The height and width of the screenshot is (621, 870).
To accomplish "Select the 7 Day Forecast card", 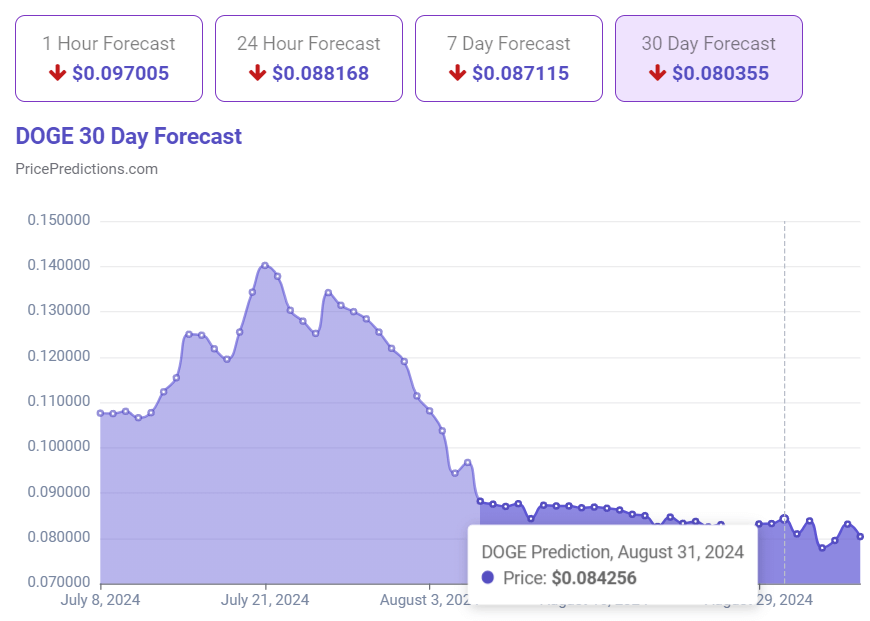I will coord(508,58).
